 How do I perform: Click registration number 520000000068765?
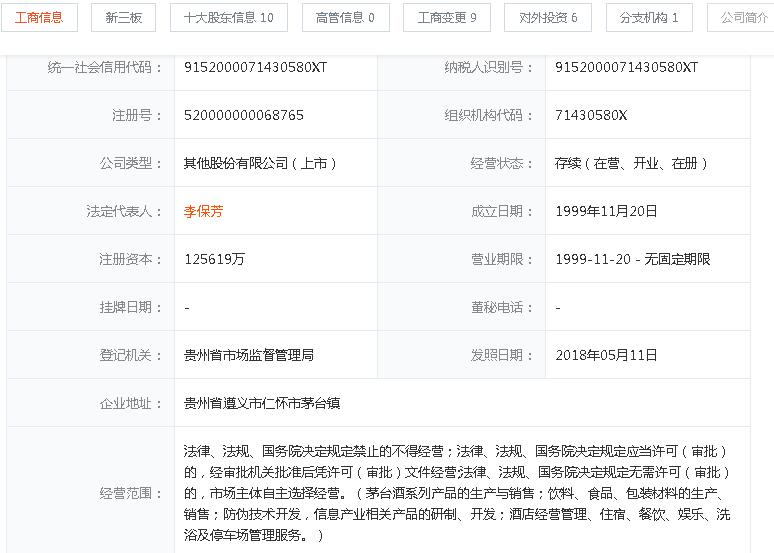coord(244,116)
